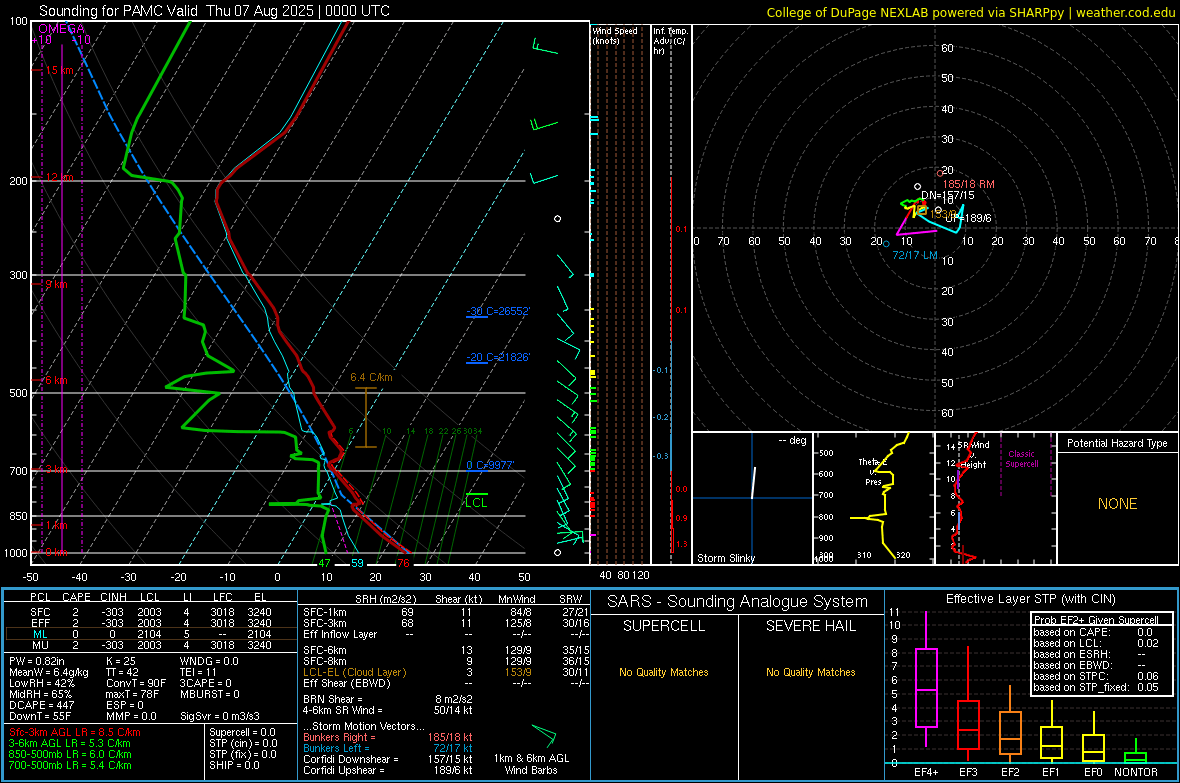This screenshot has height=783, width=1180.
Task: Click the 6 km height marker
Action: pos(56,380)
